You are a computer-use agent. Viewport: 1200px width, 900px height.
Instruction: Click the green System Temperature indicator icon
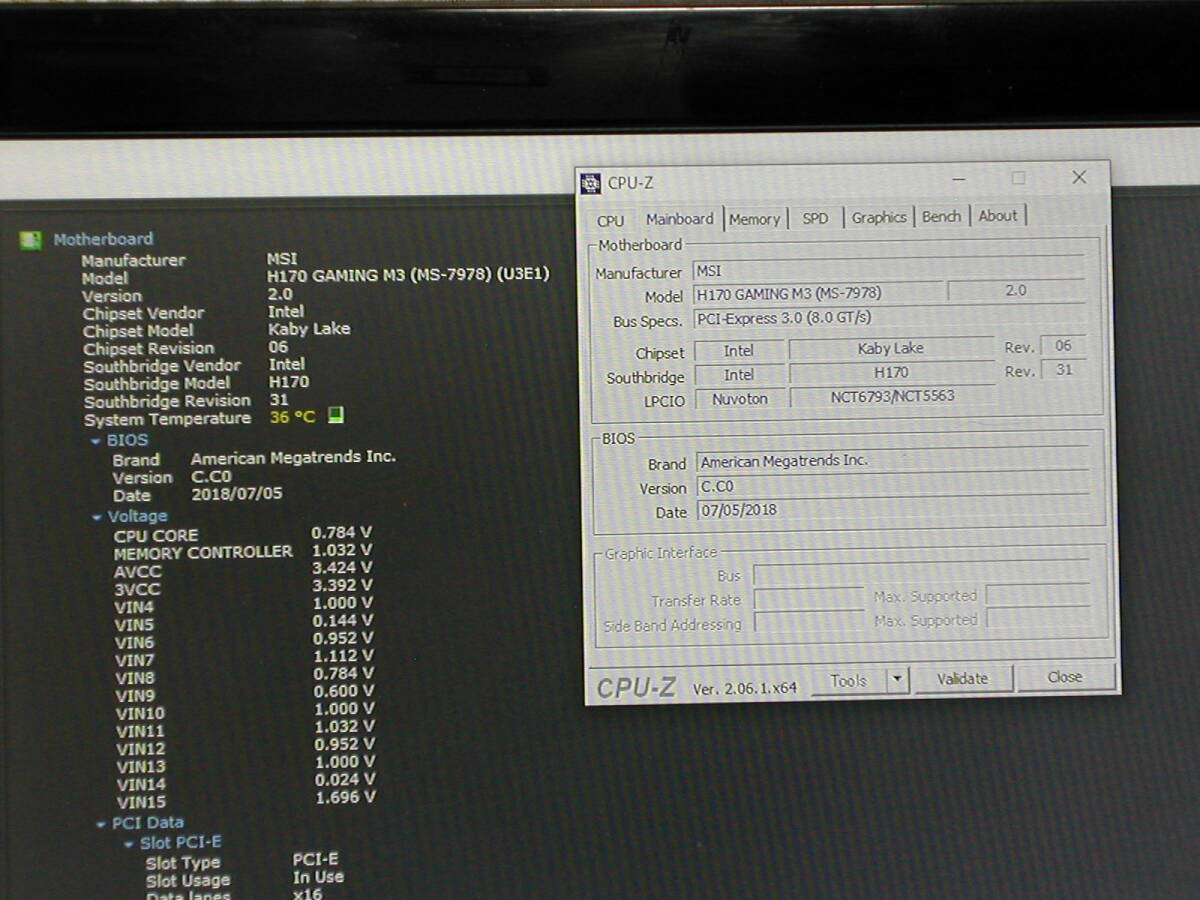tap(336, 415)
